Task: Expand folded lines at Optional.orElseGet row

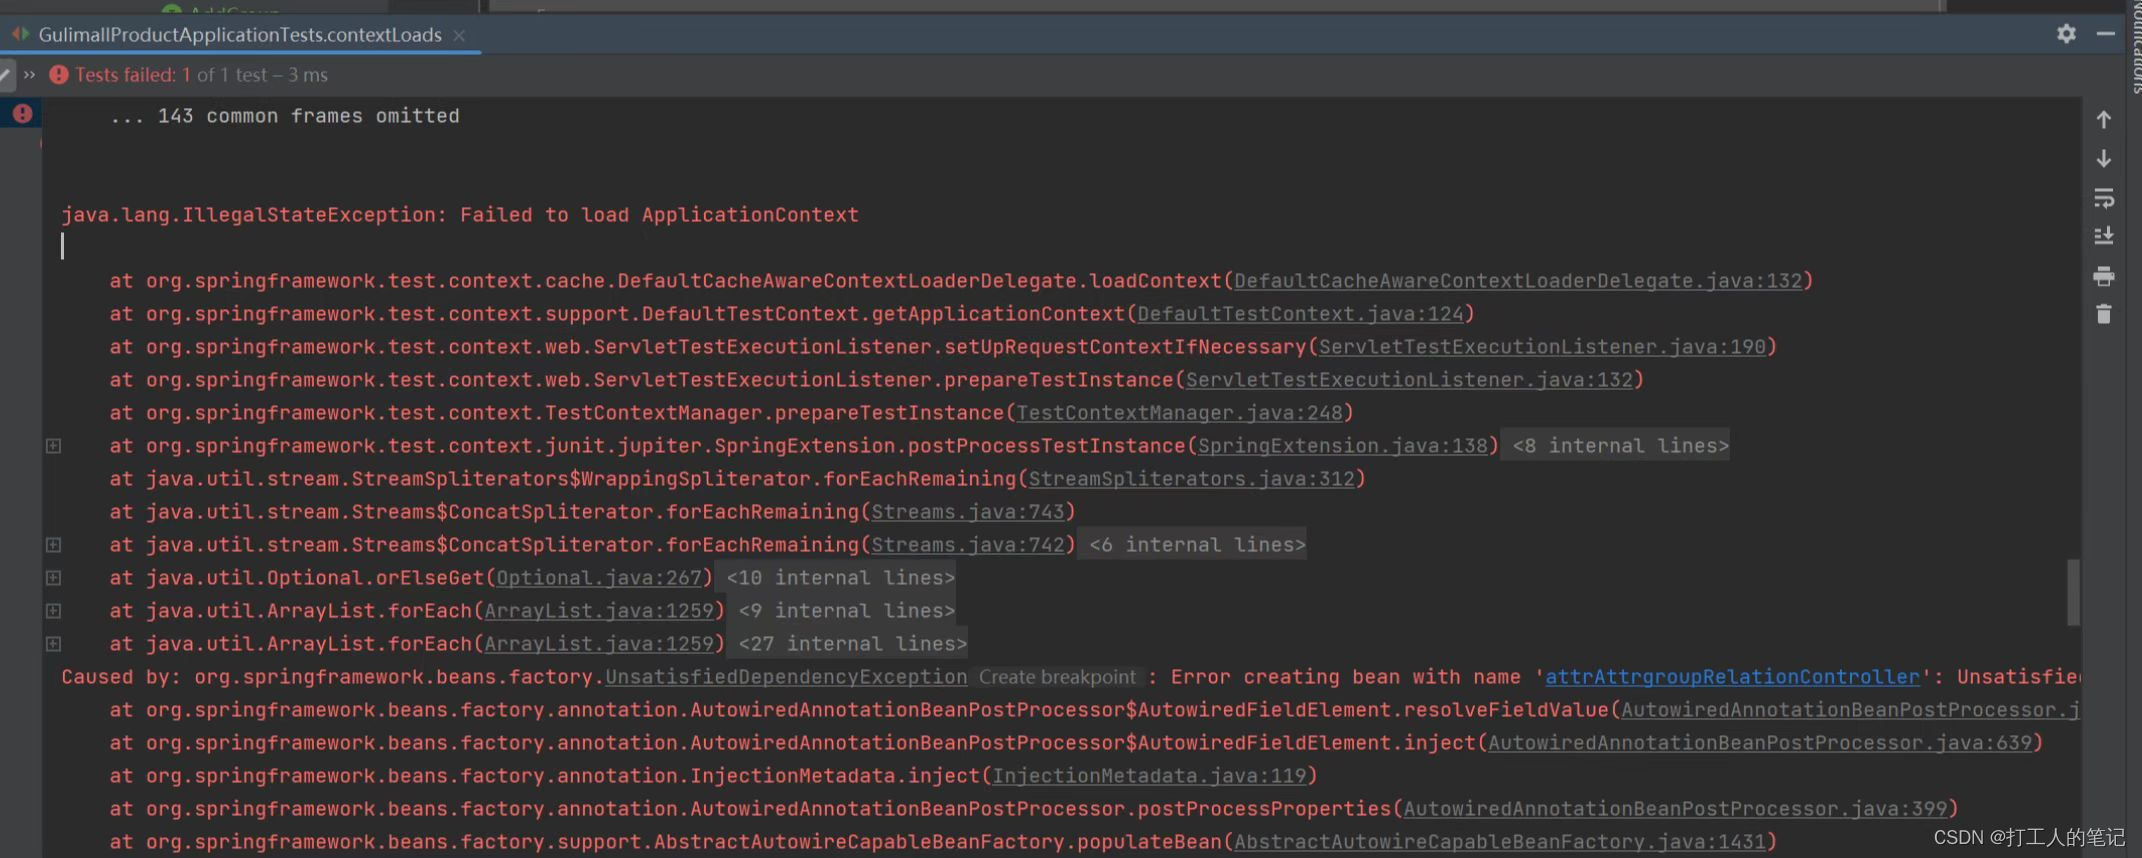Action: tap(54, 578)
